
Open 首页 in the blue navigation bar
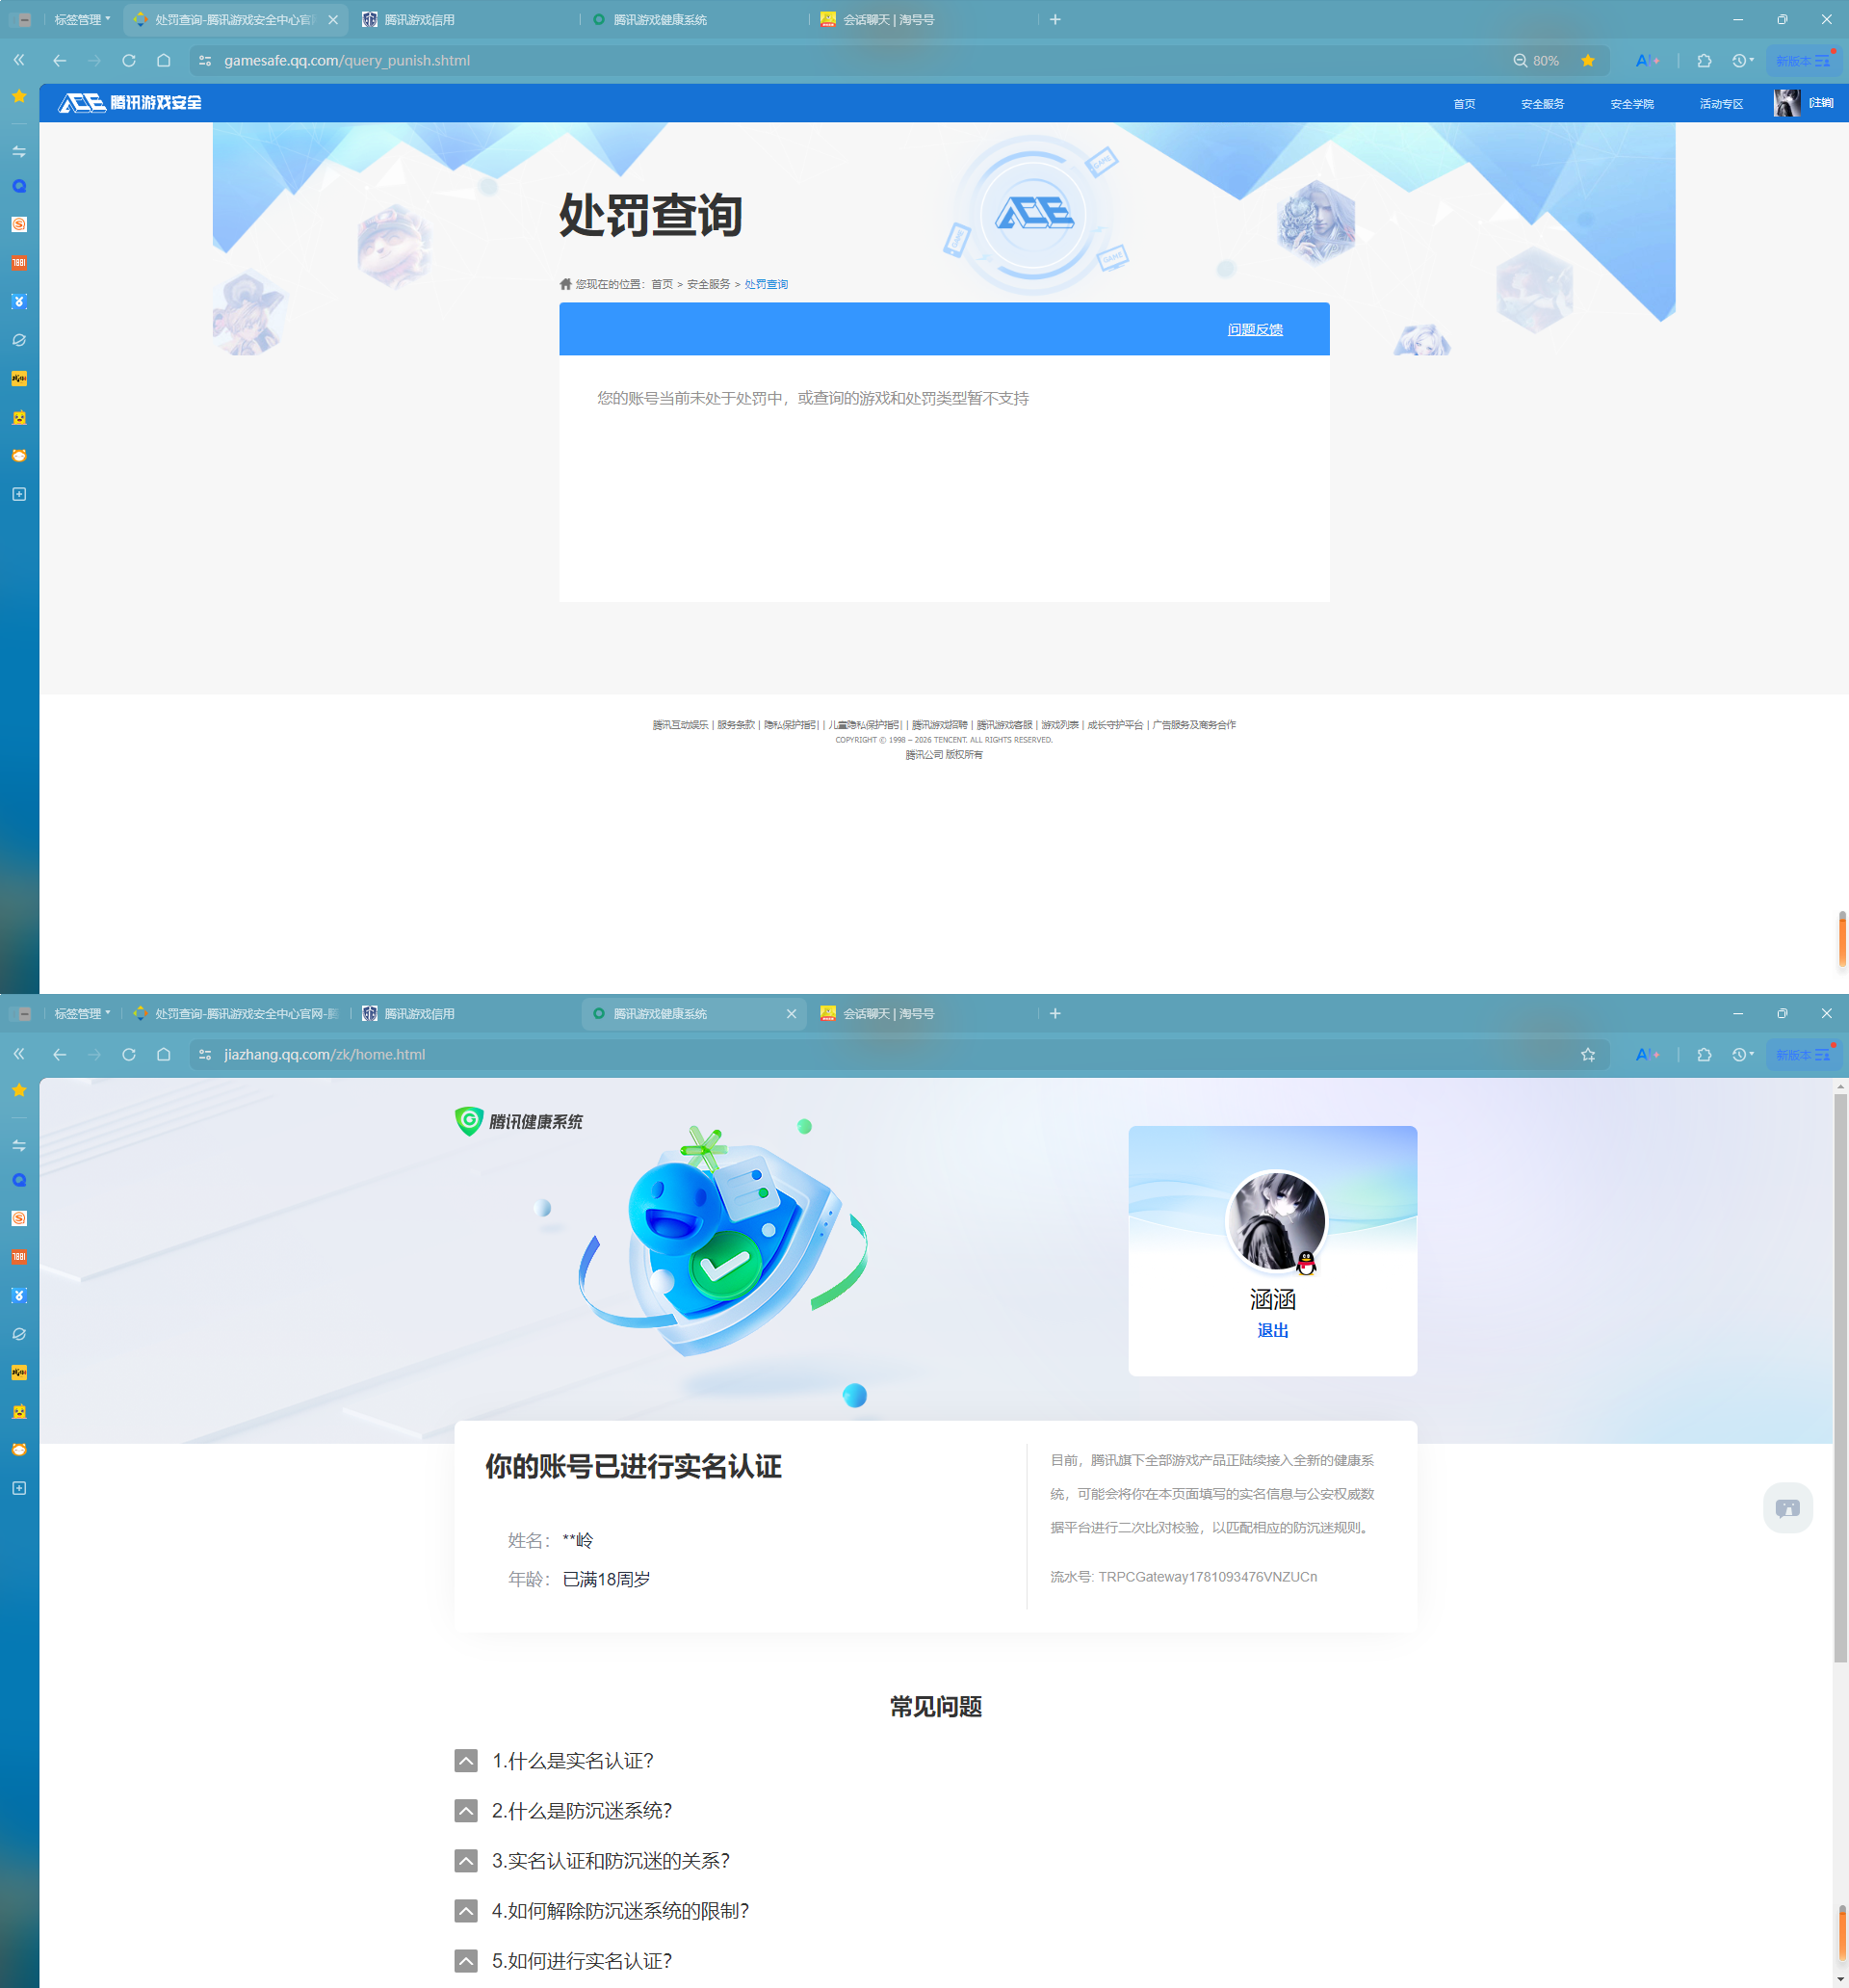coord(1464,104)
